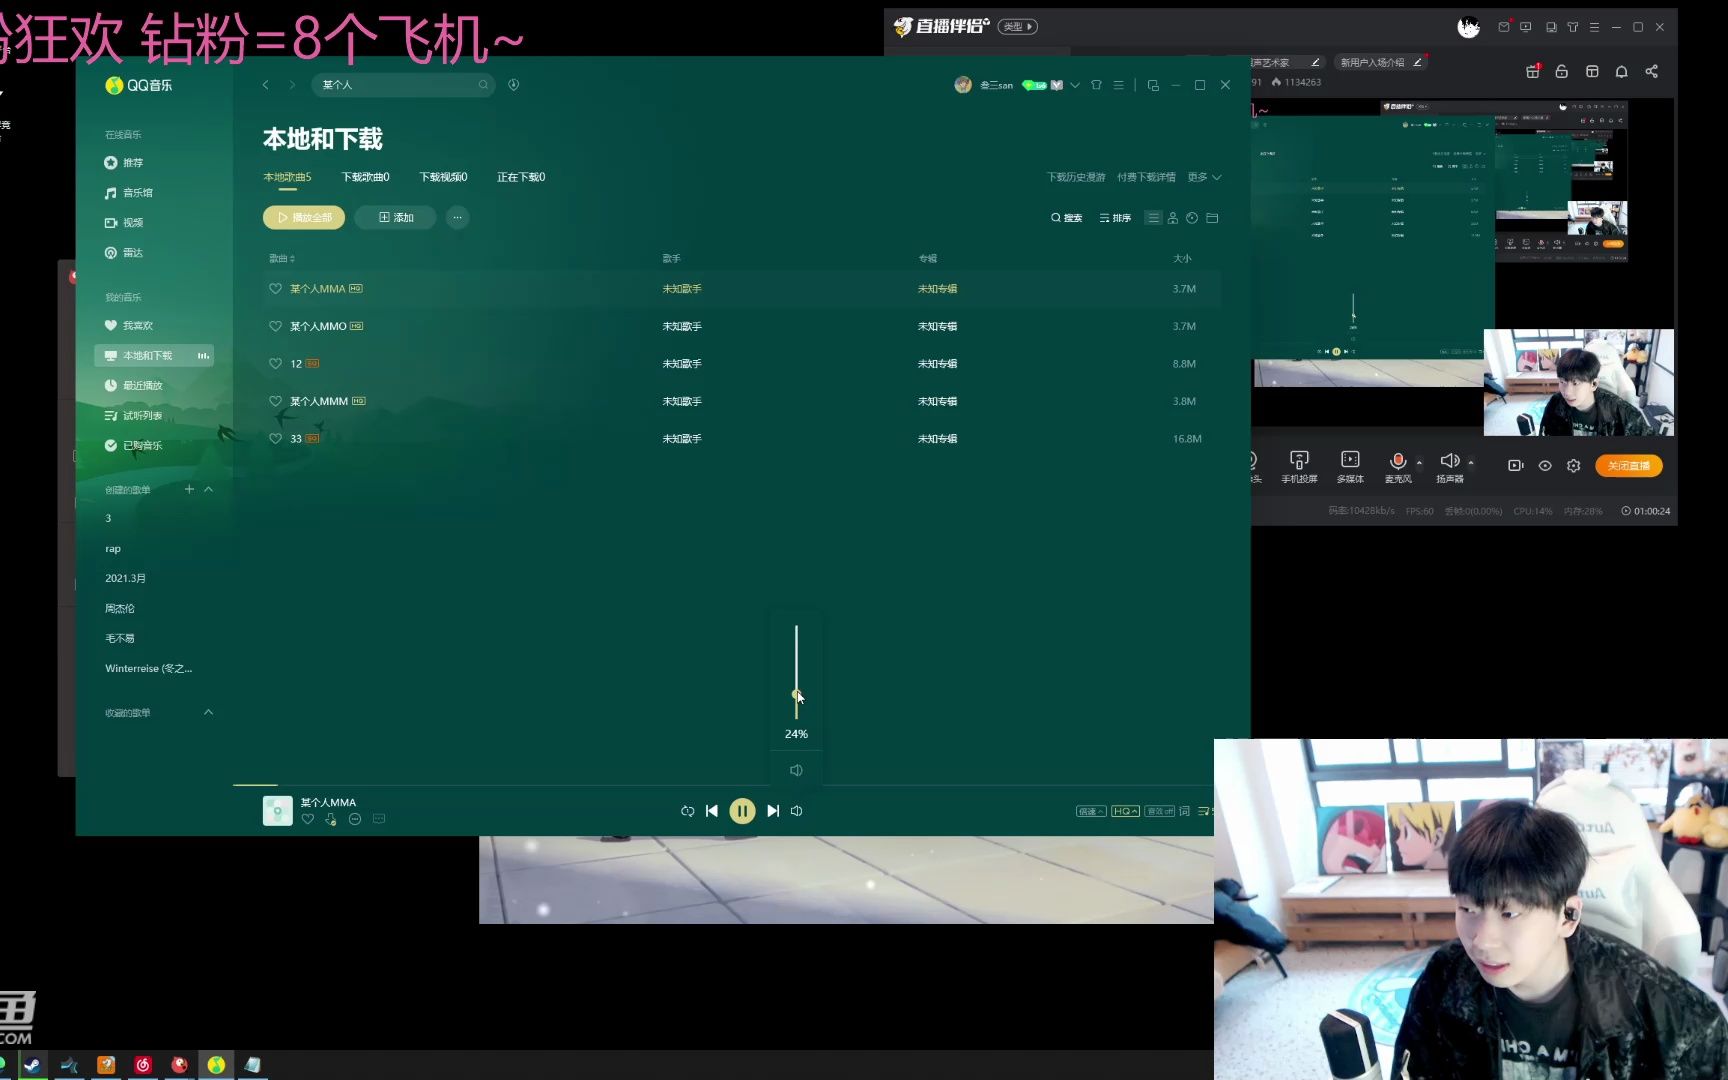The width and height of the screenshot is (1728, 1080).
Task: Switch to QQ Music mini mode
Action: [1153, 85]
